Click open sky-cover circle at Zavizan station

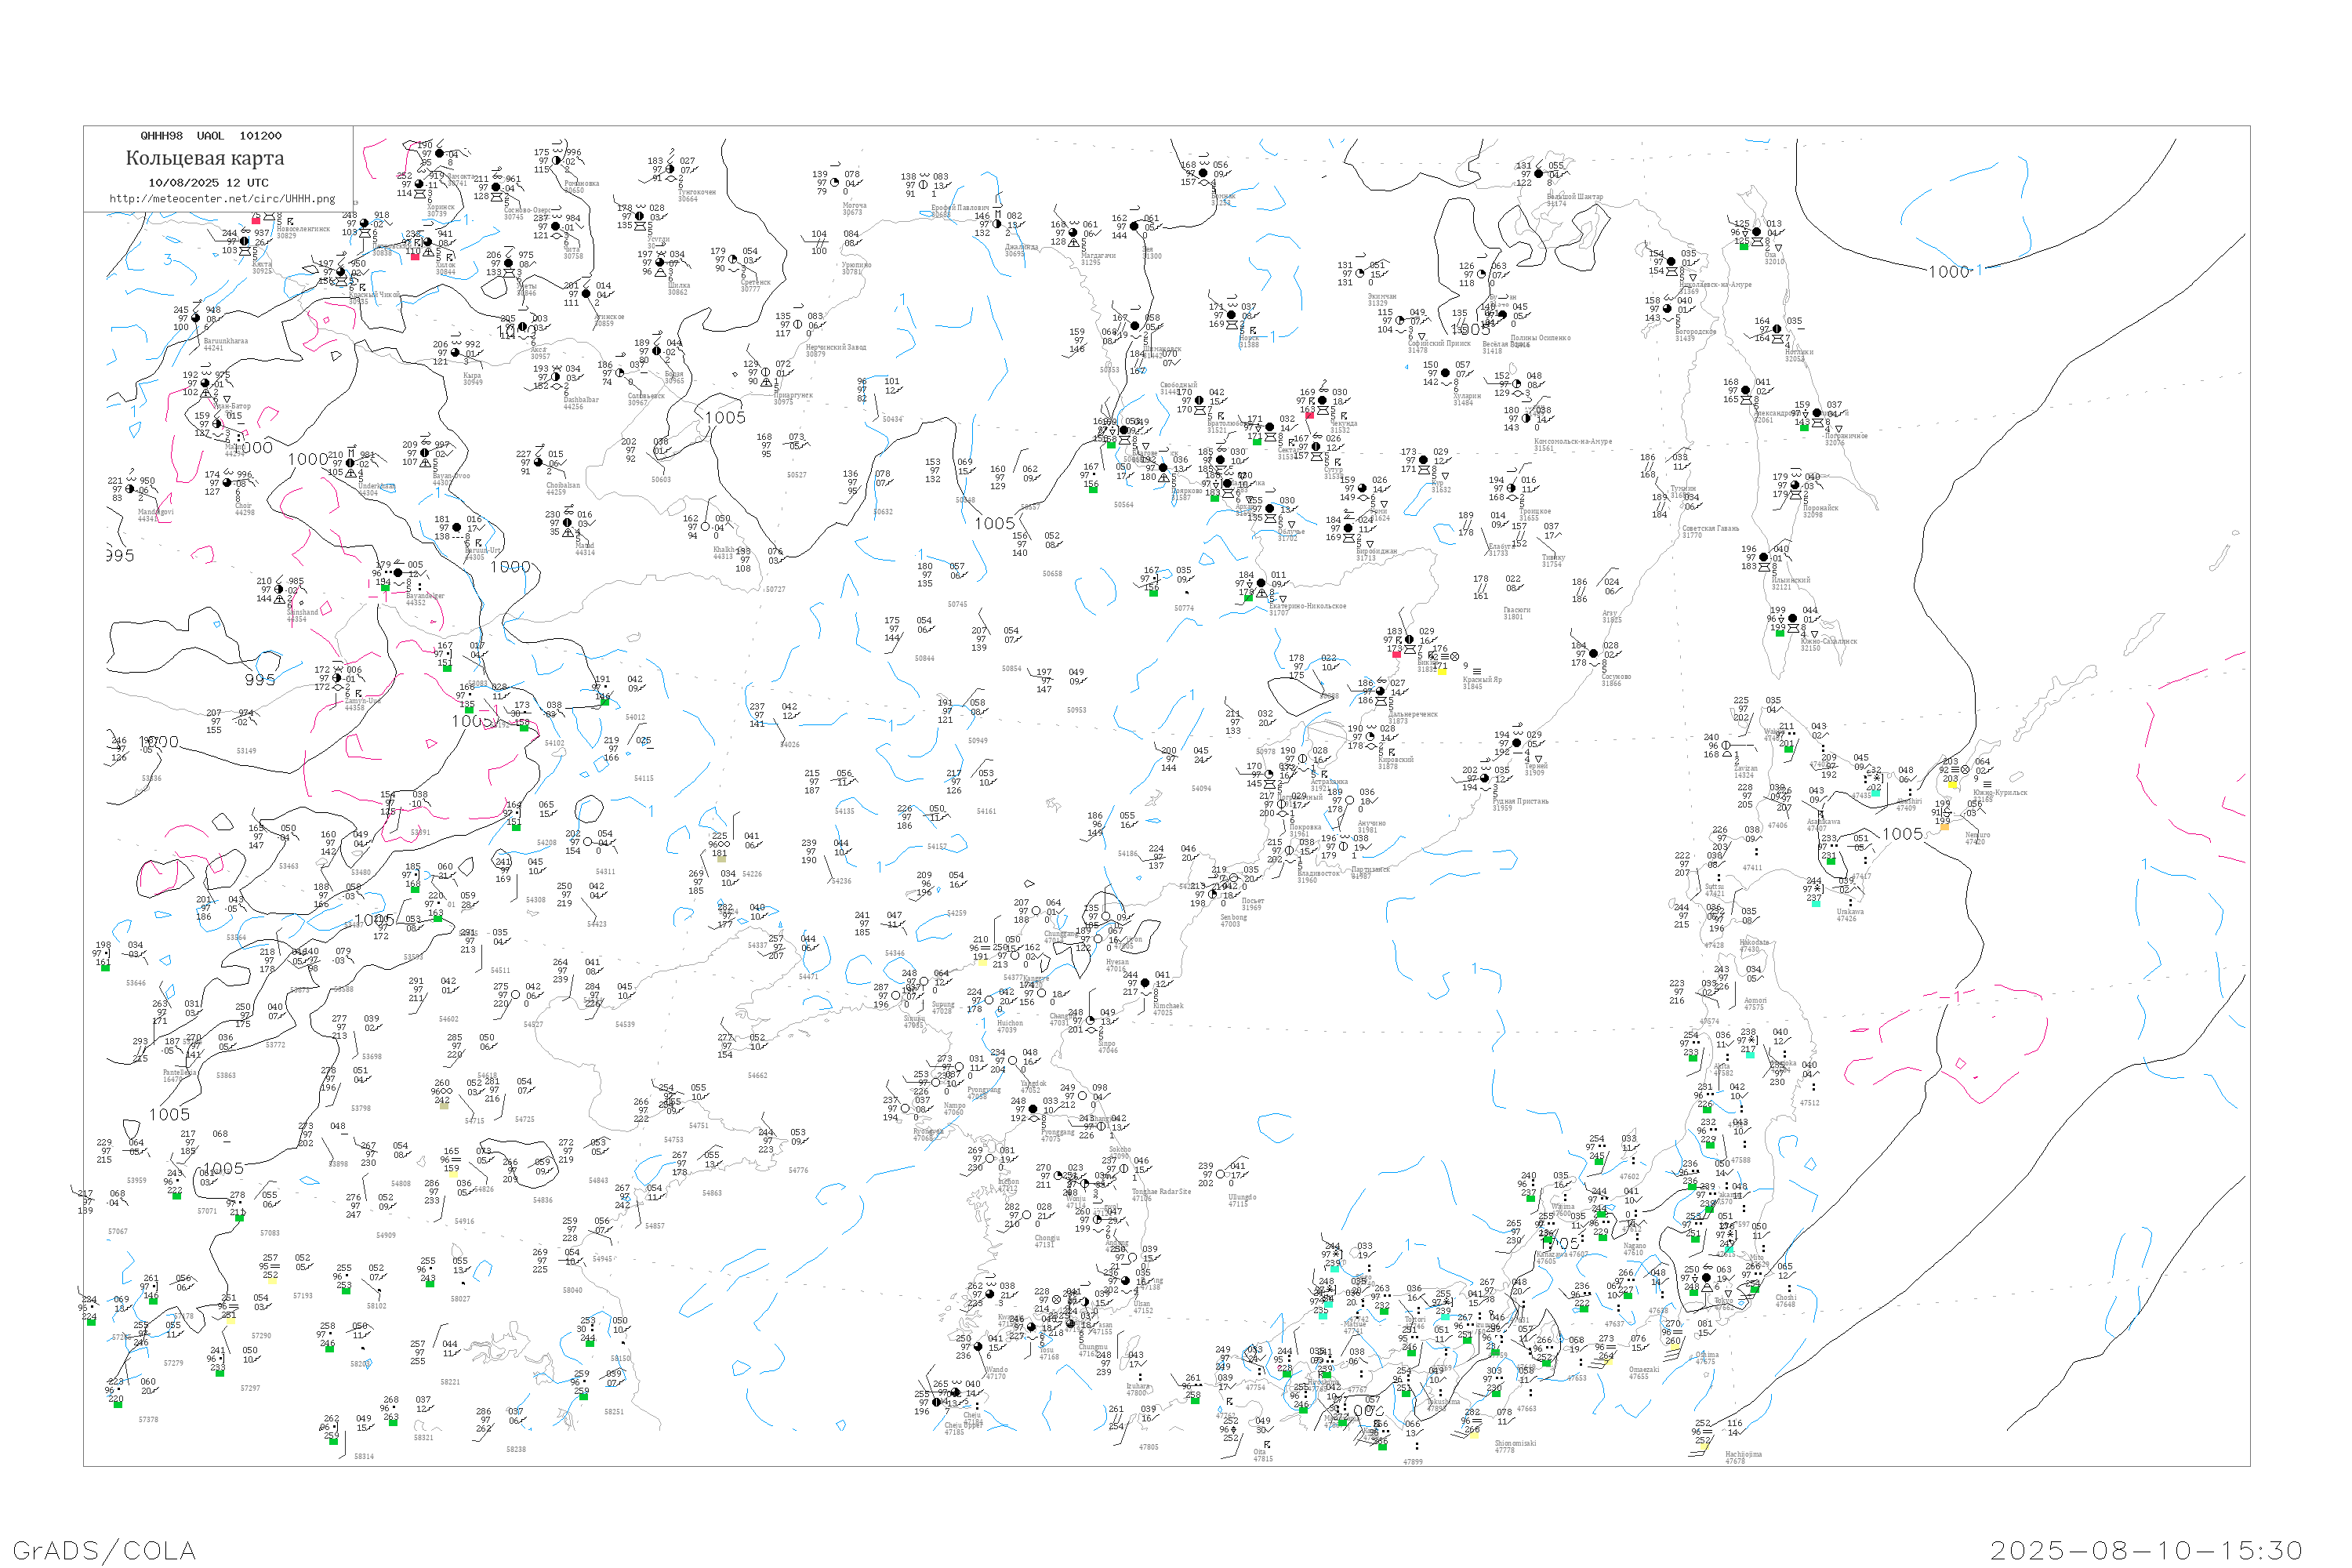(x=1726, y=746)
